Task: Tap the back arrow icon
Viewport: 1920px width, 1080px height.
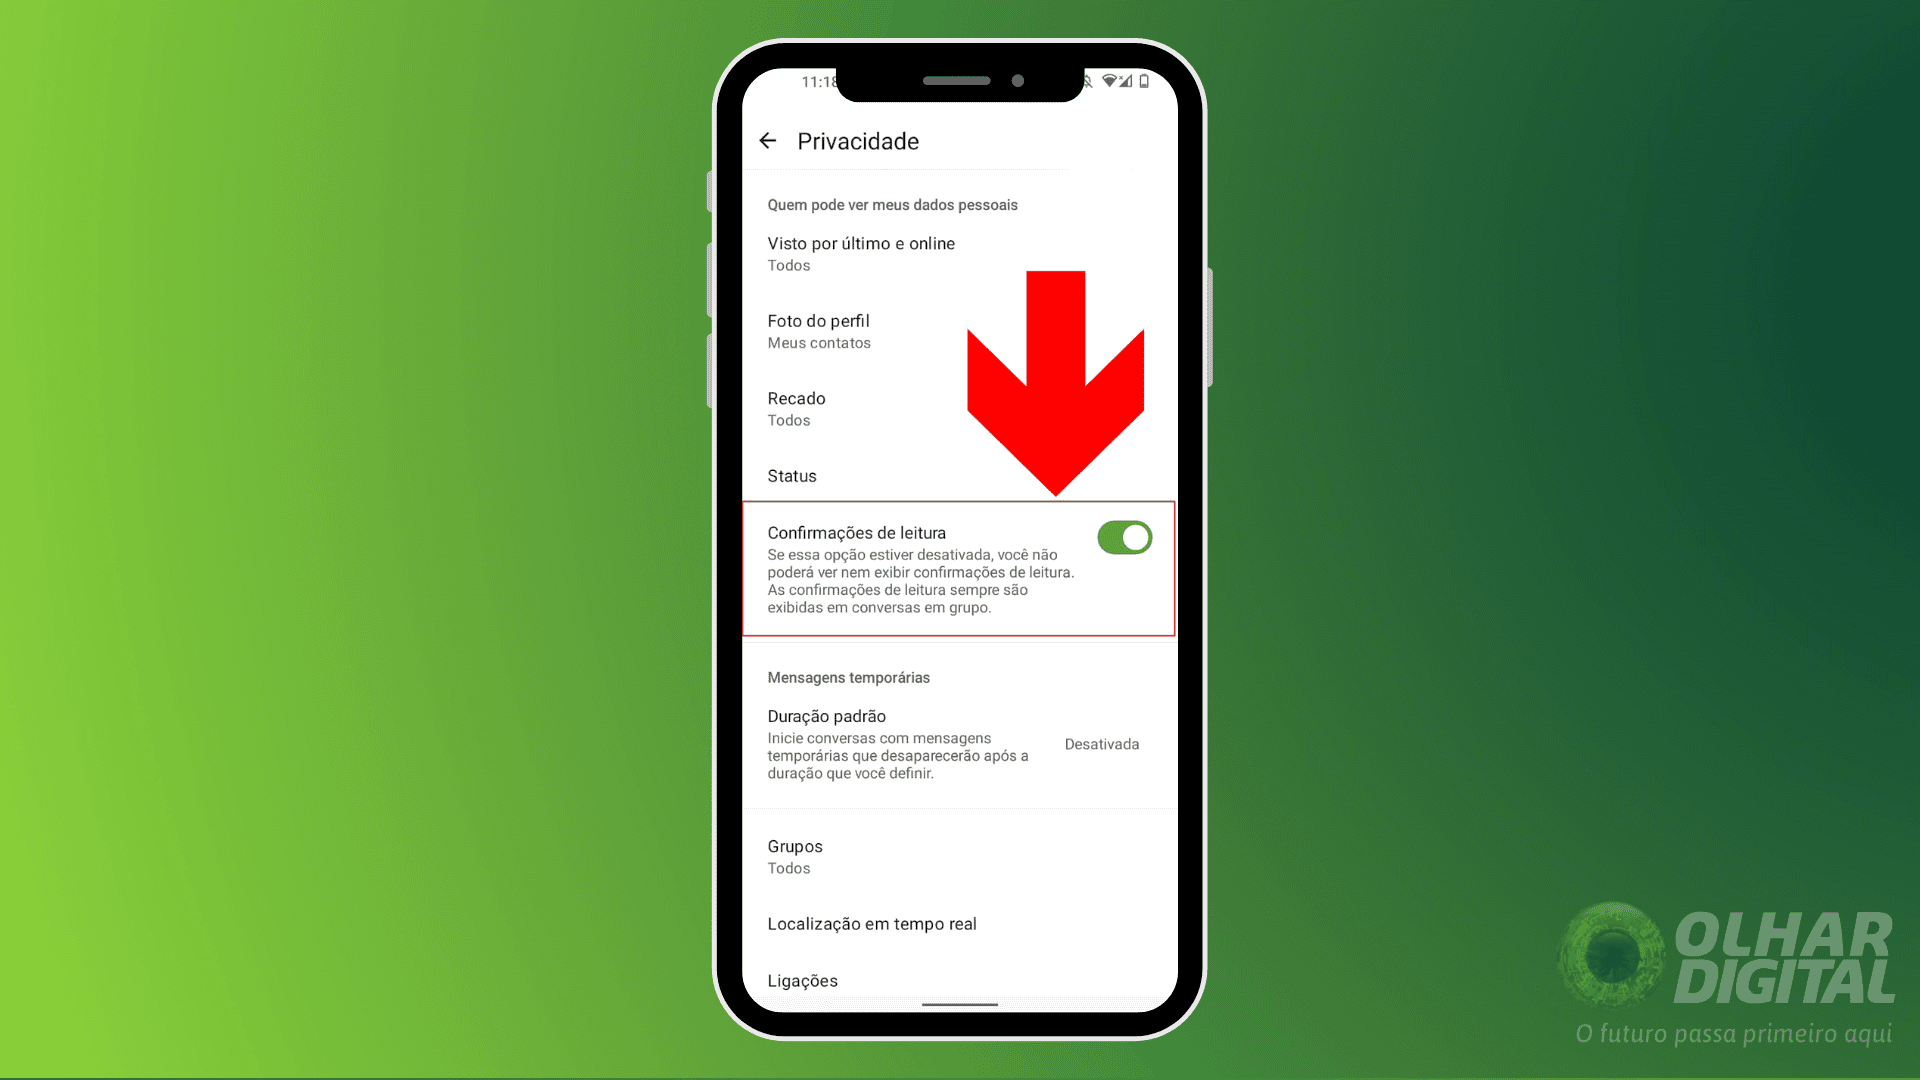Action: (771, 141)
